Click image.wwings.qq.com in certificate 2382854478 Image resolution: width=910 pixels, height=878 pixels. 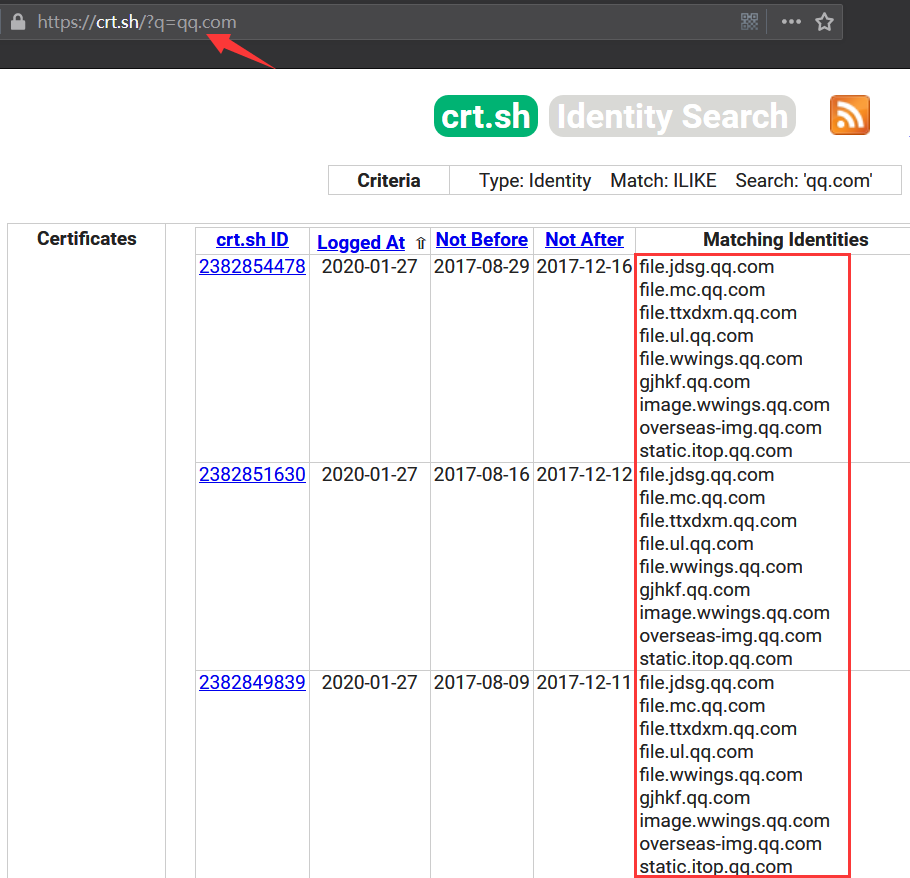735,404
